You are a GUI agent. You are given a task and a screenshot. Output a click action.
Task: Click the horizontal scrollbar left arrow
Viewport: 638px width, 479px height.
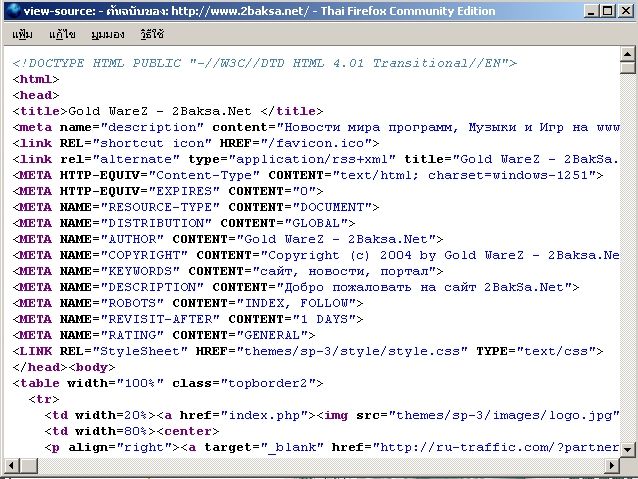pos(11,465)
